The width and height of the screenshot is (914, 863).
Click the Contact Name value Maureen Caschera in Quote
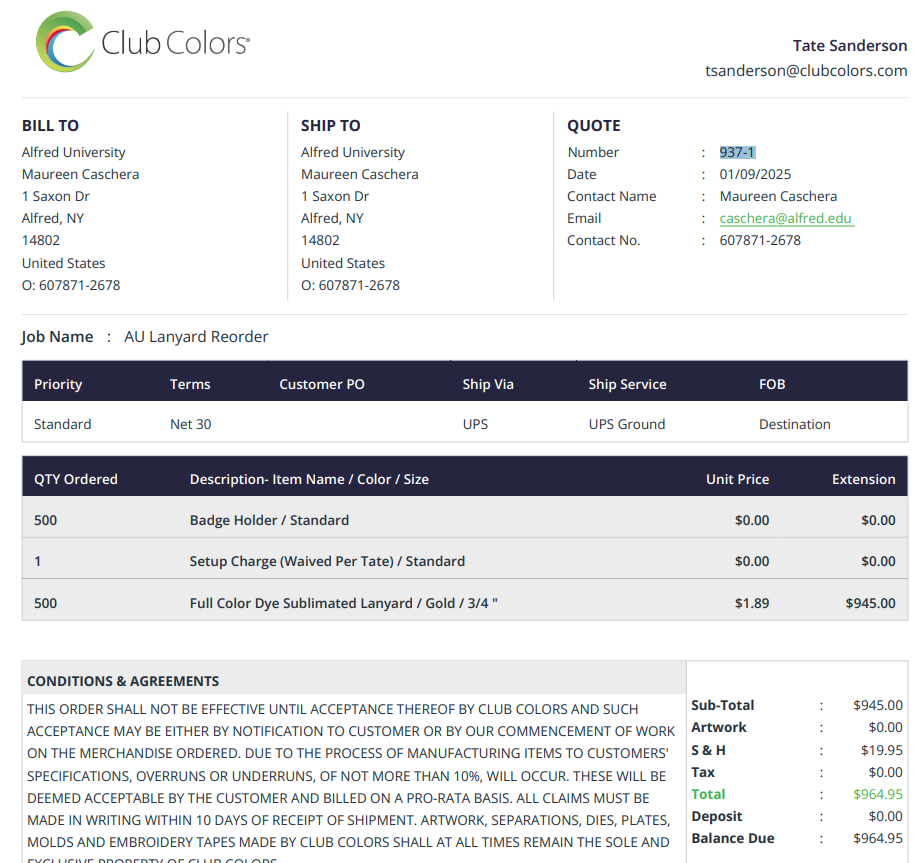coord(778,196)
